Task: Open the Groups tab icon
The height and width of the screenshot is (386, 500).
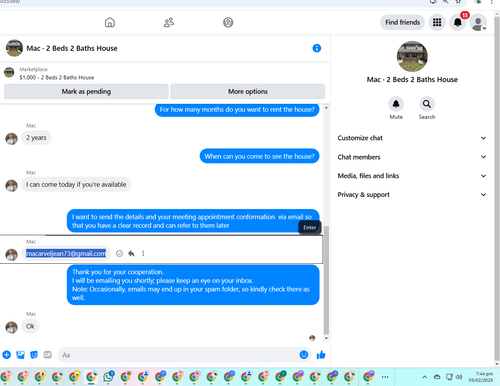Action: [x=228, y=22]
